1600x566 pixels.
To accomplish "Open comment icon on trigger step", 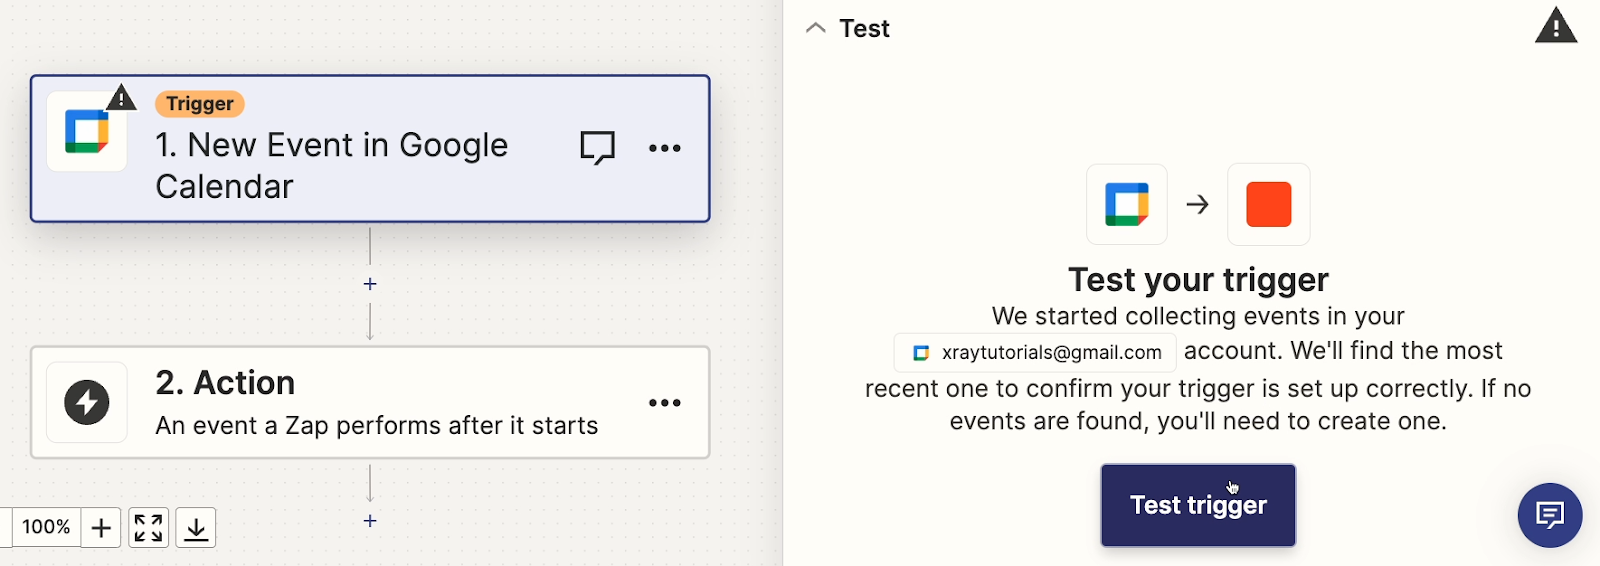I will point(597,148).
